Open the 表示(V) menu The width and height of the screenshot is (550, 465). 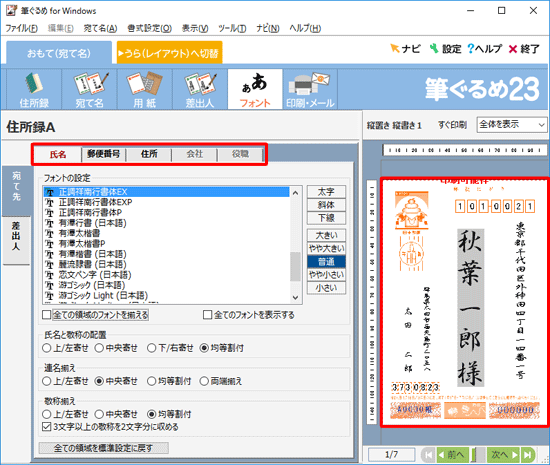[195, 28]
